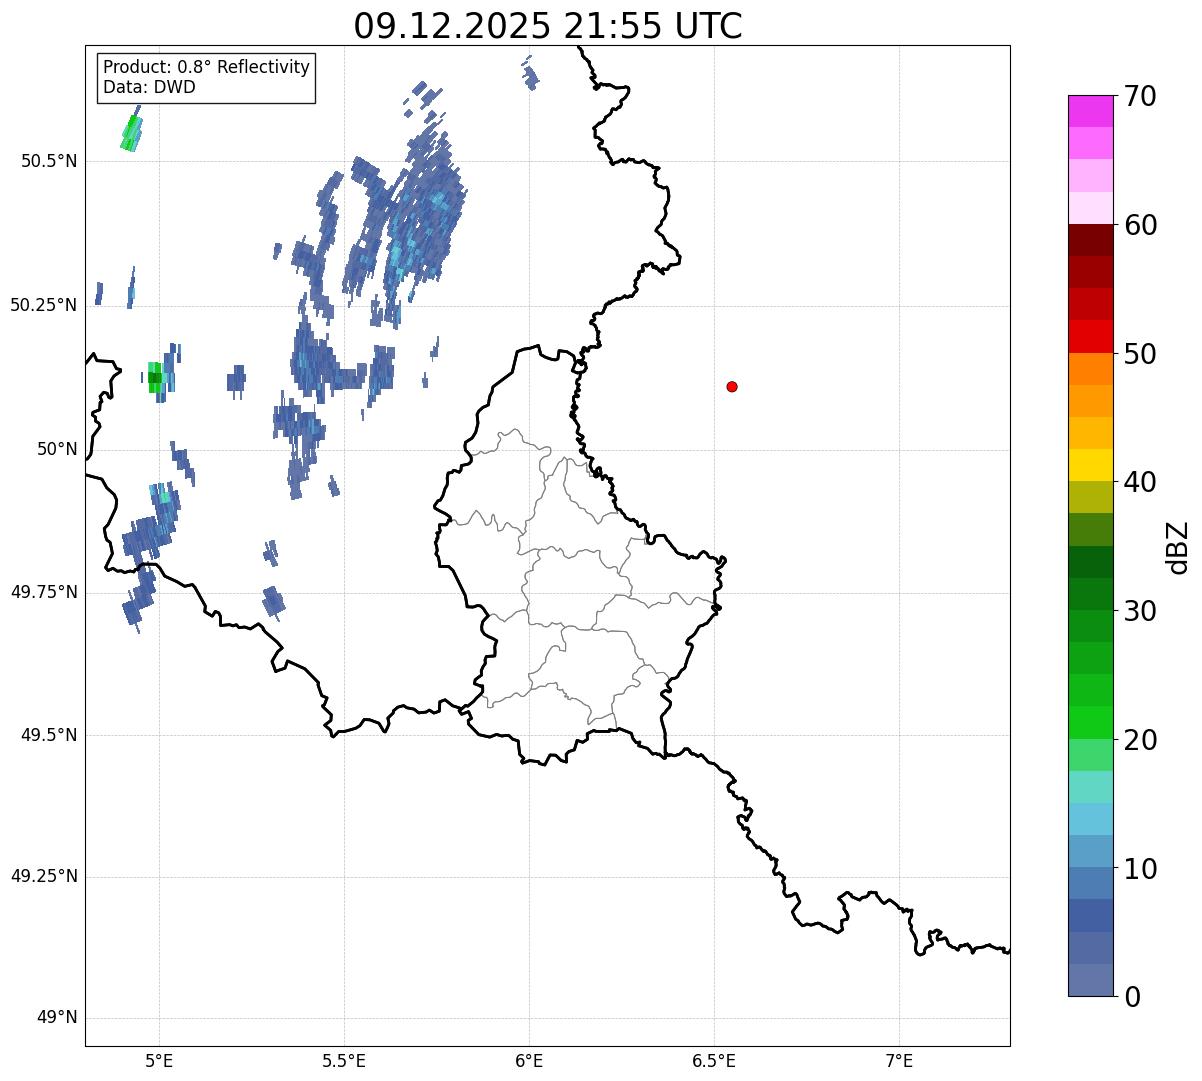
Task: Click the 6.5°E longitude label
Action: pyautogui.click(x=714, y=1061)
